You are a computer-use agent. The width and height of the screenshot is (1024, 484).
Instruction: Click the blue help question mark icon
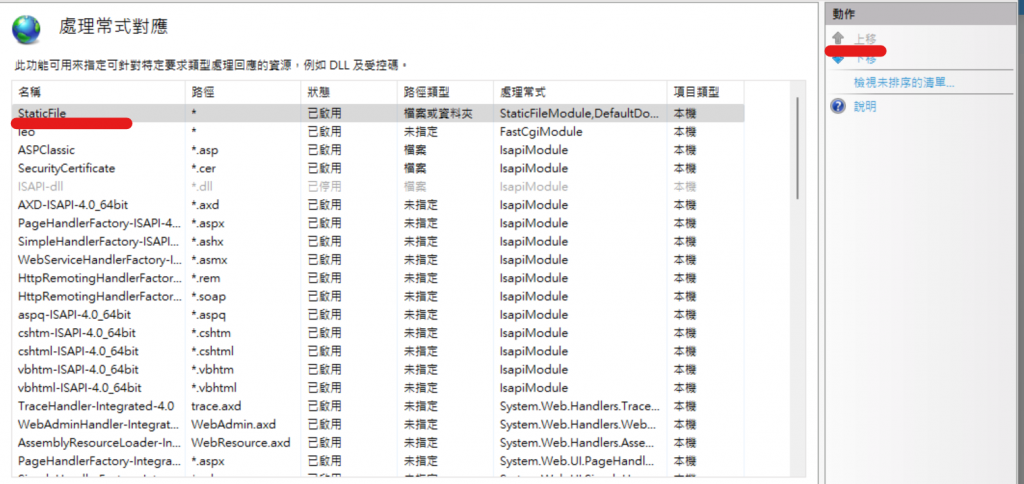pyautogui.click(x=839, y=106)
